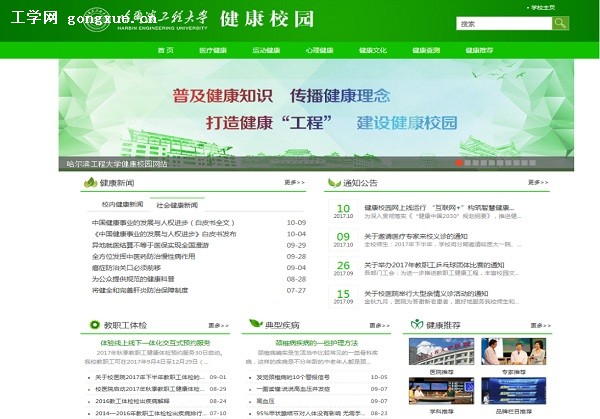Expand 更多>> in the 健康新闻 section
The height and width of the screenshot is (419, 600).
294,183
